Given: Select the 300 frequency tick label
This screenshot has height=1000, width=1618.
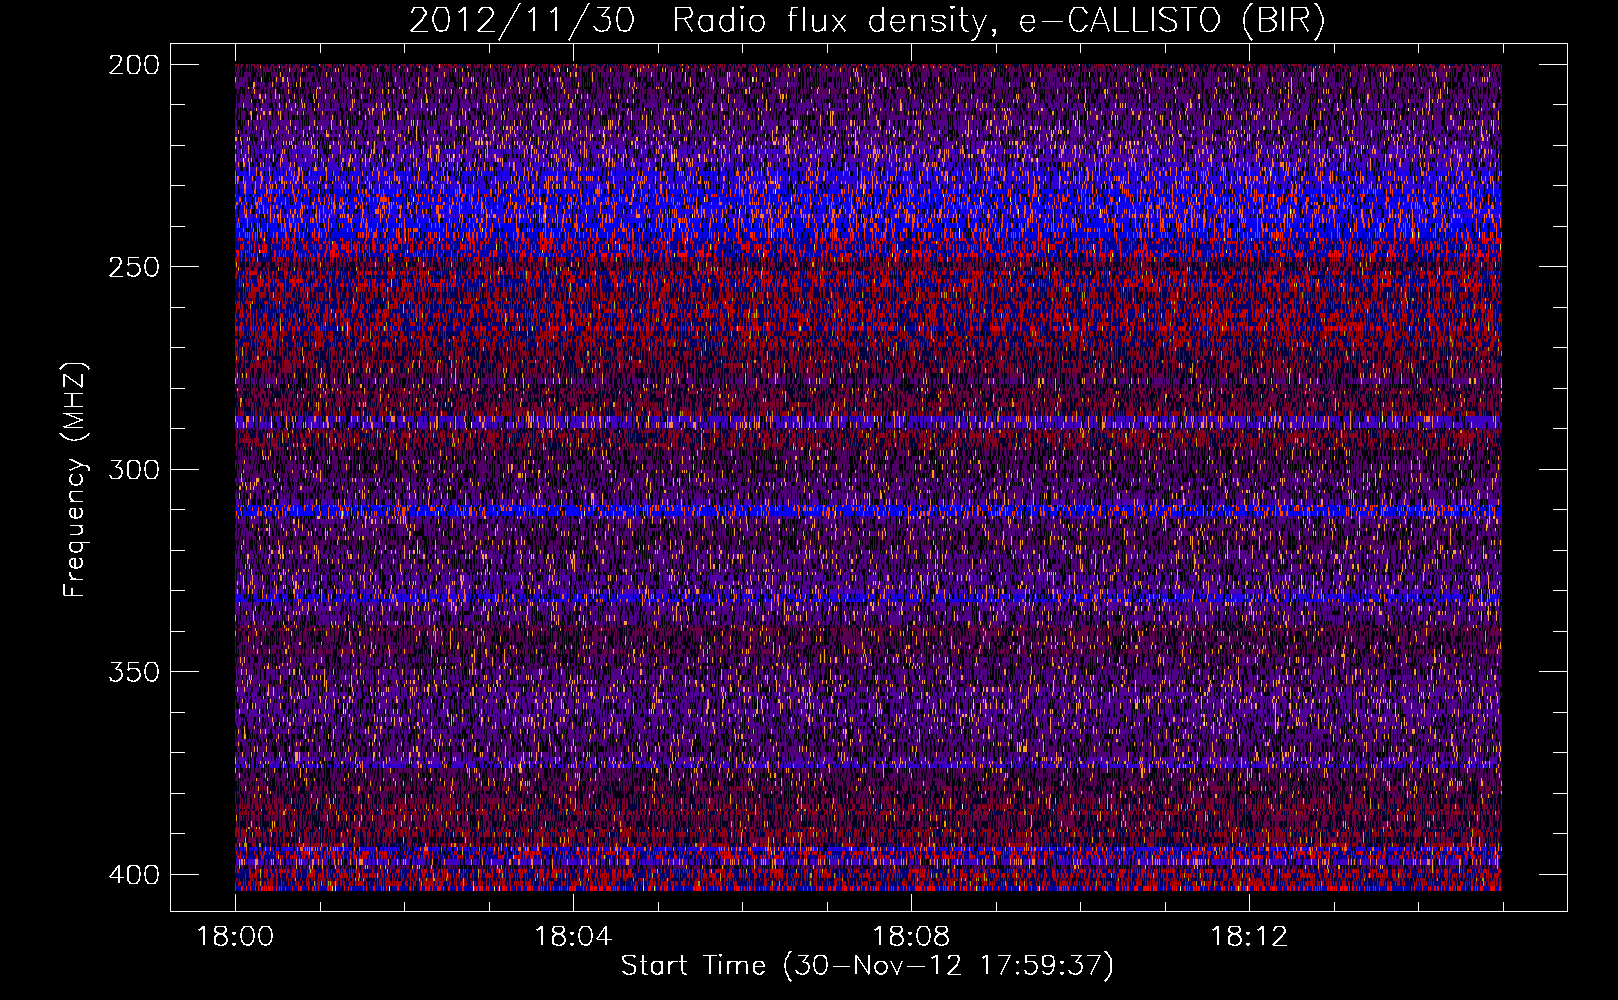Looking at the screenshot, I should coord(132,469).
